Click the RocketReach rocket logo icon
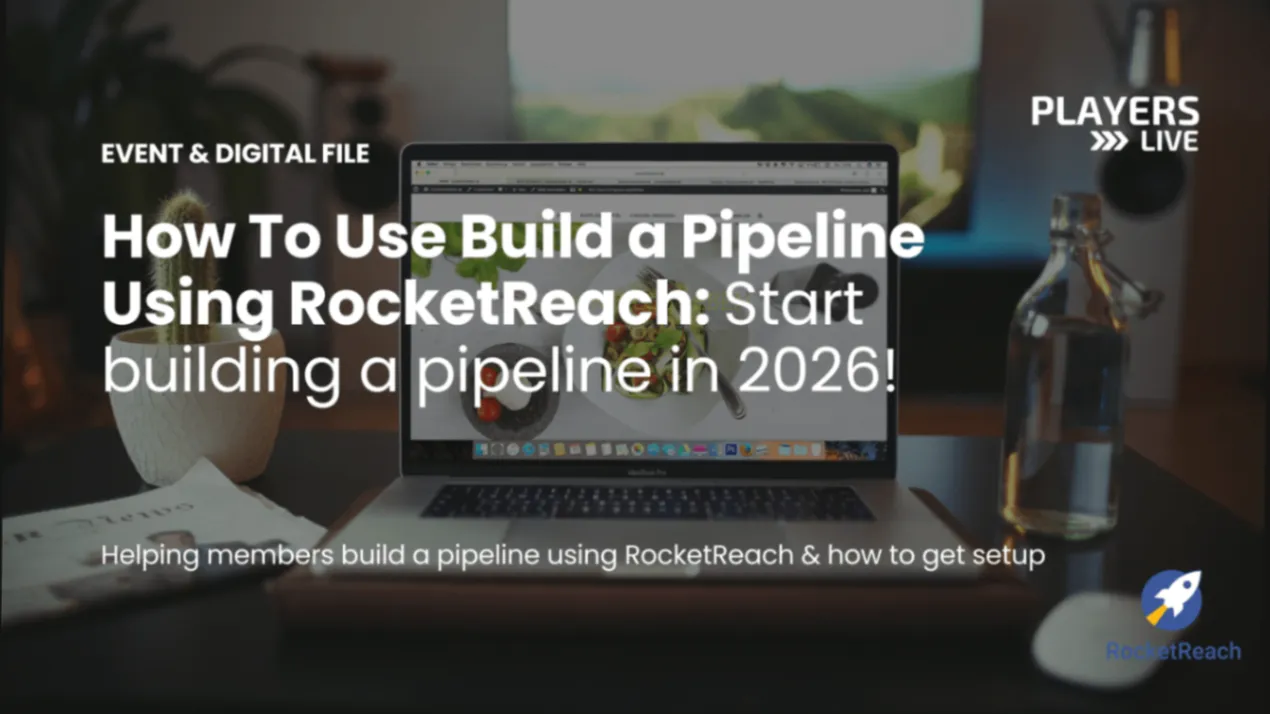1270x714 pixels. [1171, 601]
